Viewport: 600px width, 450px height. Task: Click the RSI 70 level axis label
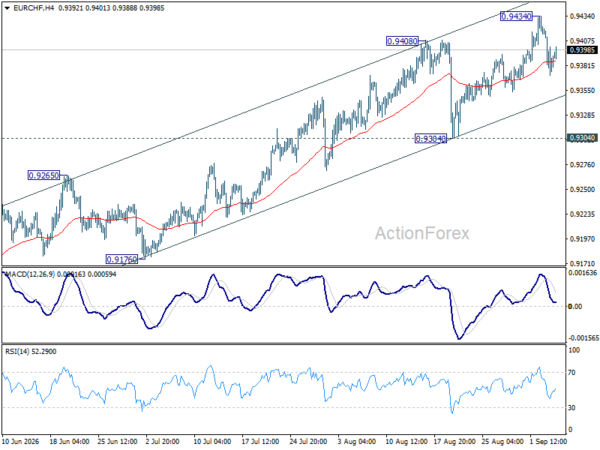[x=571, y=372]
